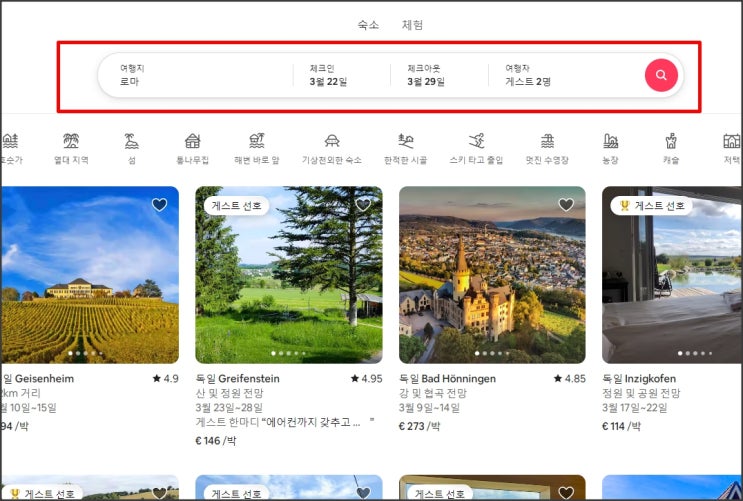Switch to the 체험 tab

[x=412, y=25]
